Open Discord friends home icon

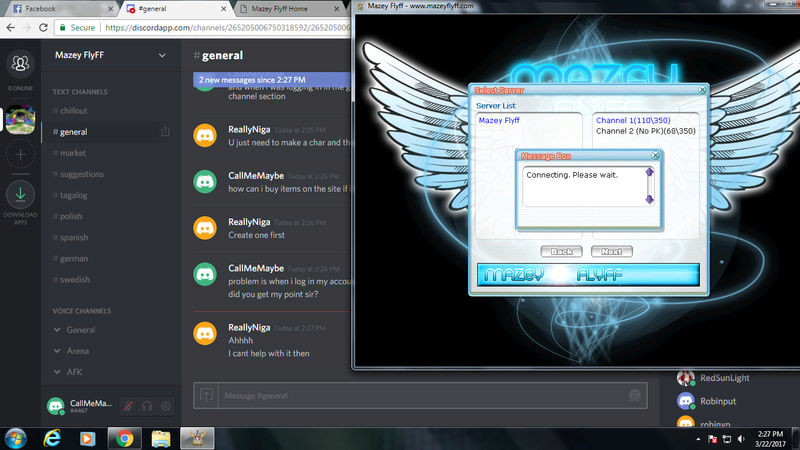pos(20,63)
